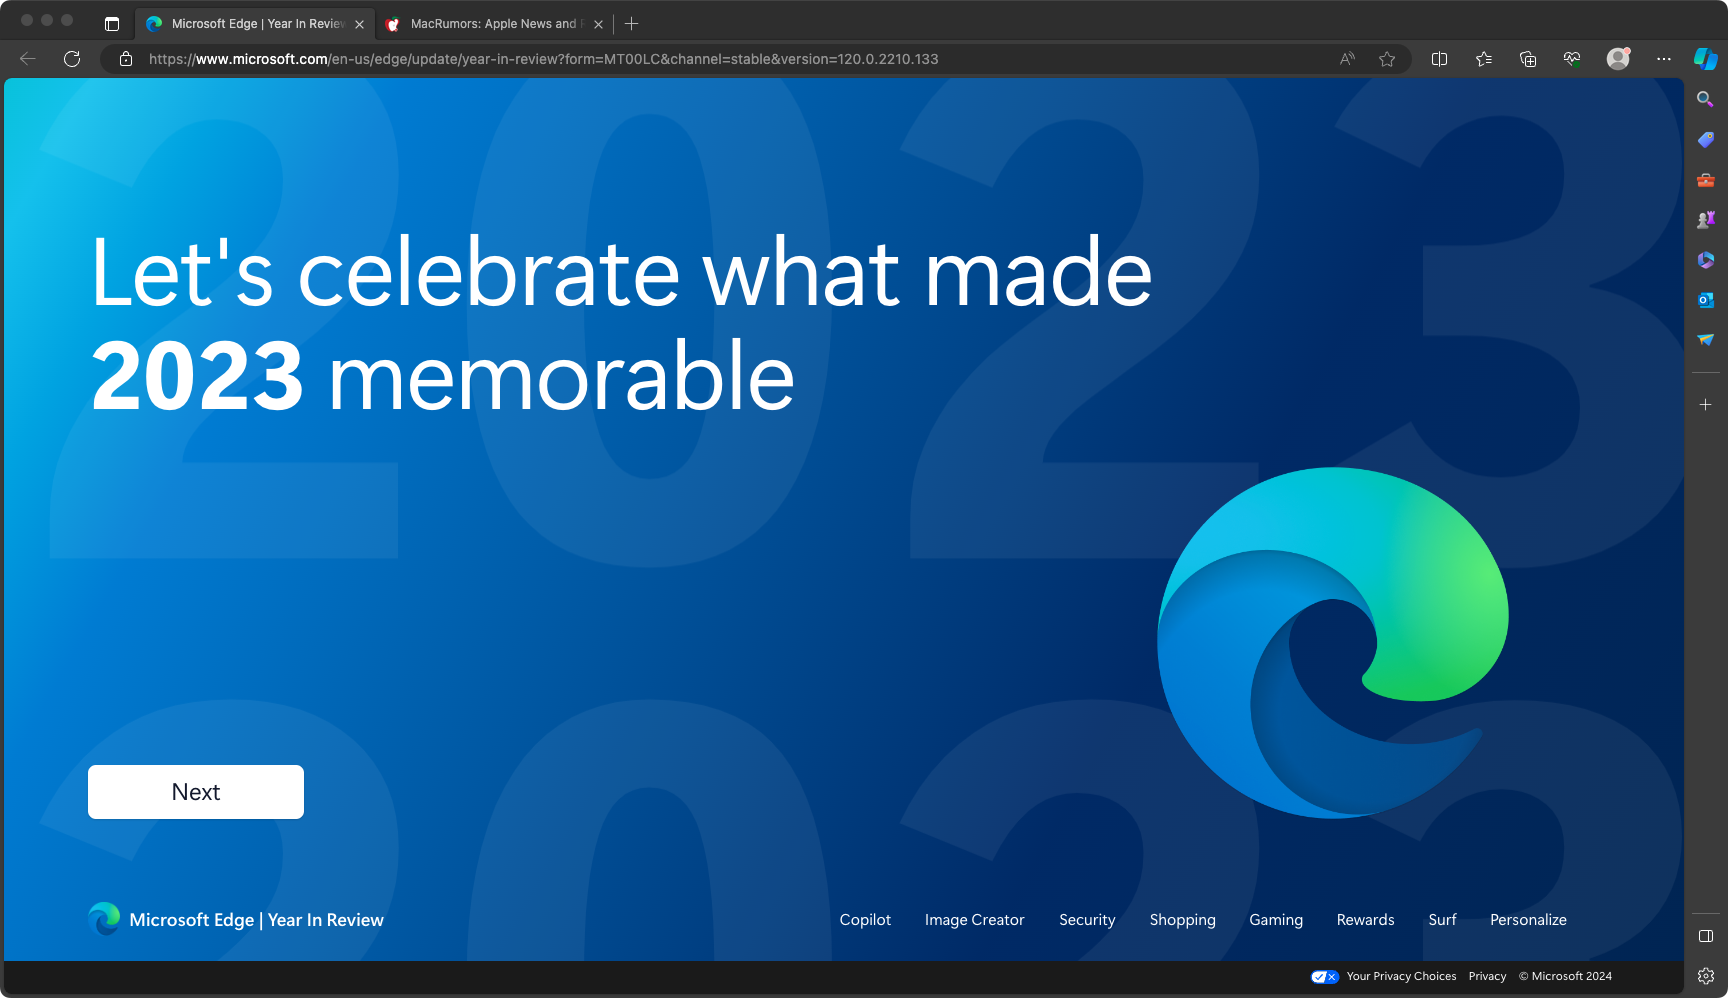The image size is (1728, 998).
Task: Click the Read aloud icon in address bar
Action: (x=1347, y=59)
